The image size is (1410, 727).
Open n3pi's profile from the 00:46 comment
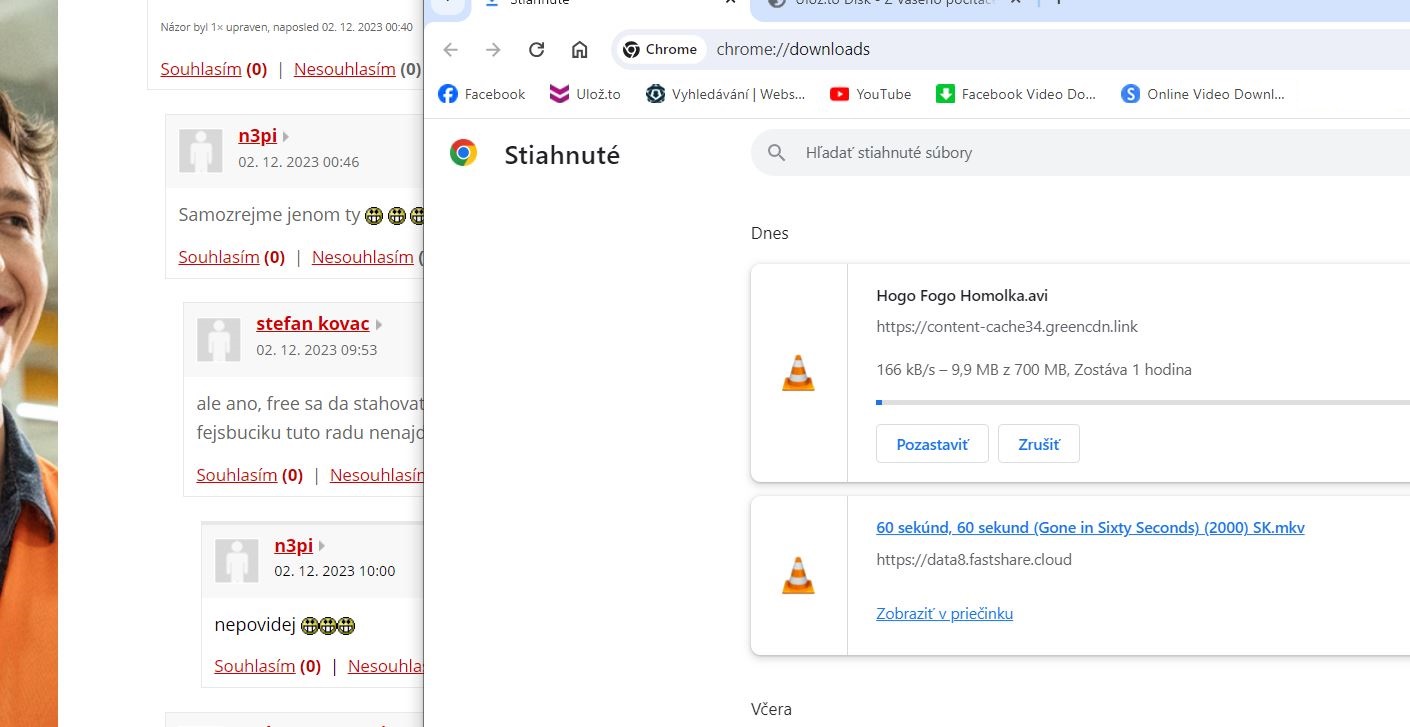257,136
